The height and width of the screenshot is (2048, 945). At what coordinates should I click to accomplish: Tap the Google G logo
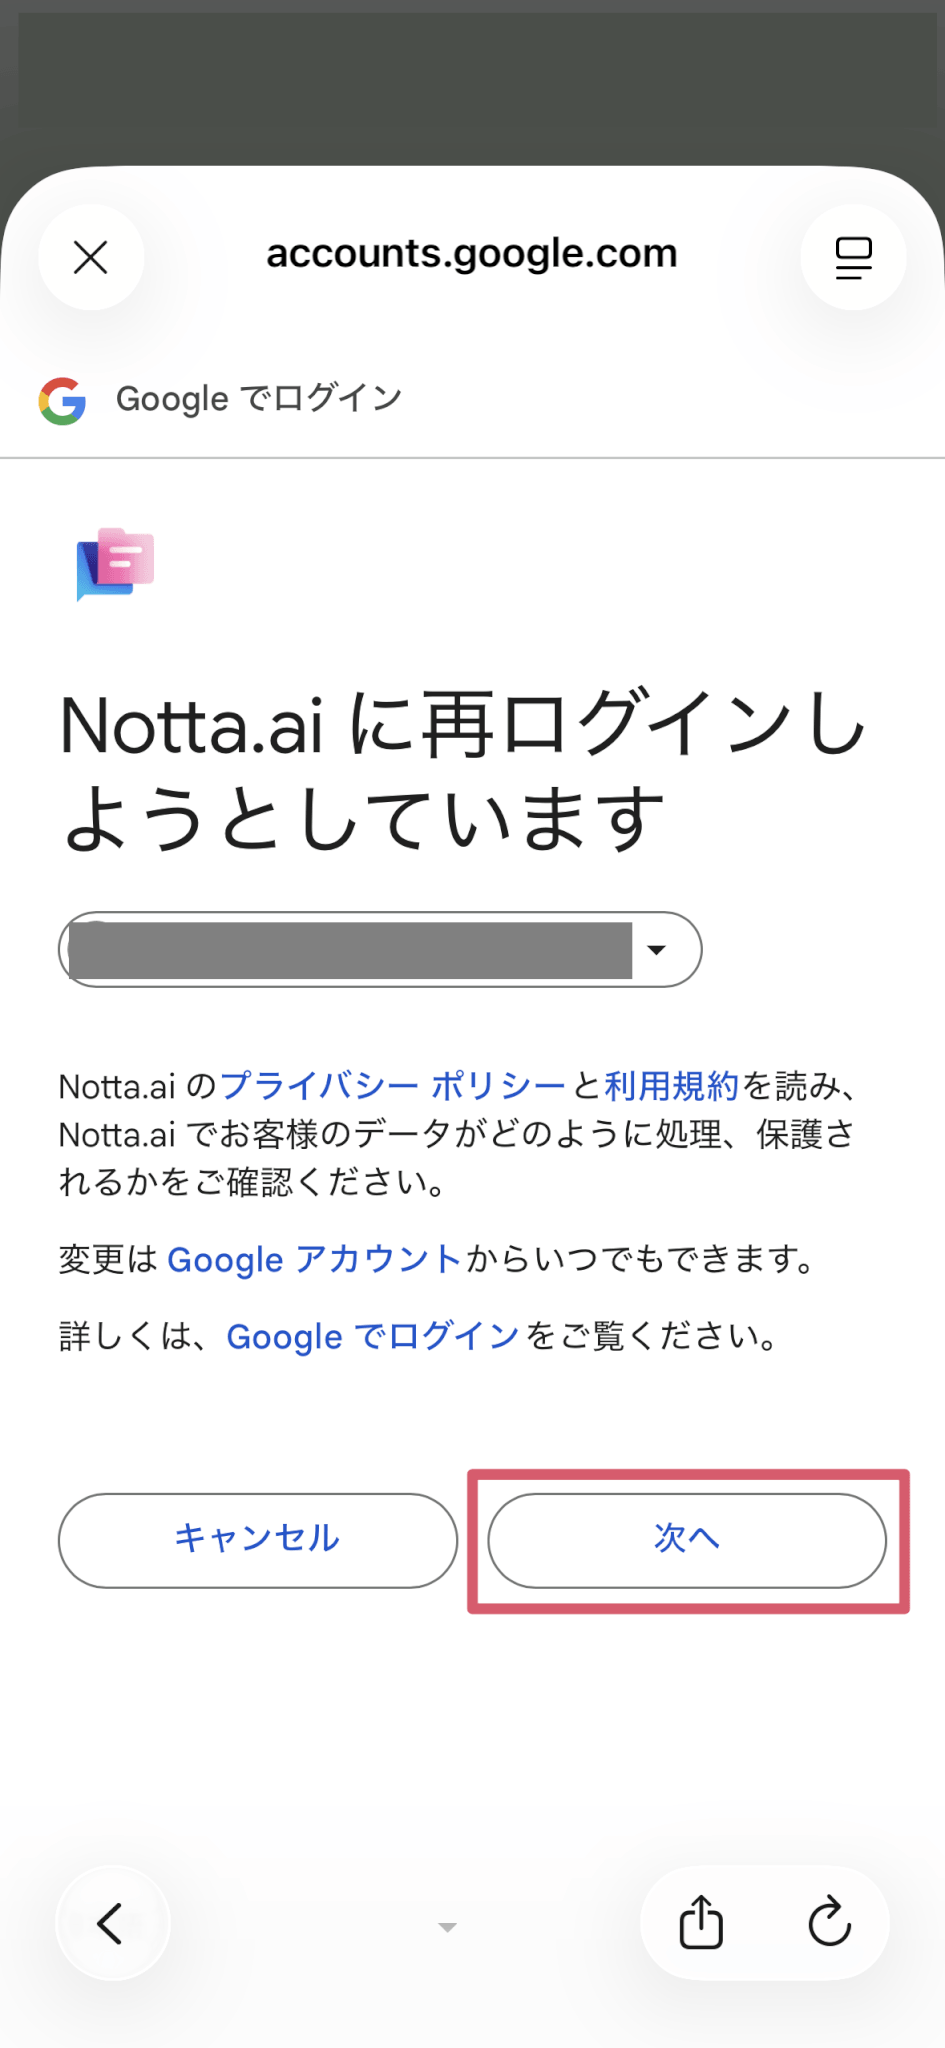pyautogui.click(x=62, y=401)
